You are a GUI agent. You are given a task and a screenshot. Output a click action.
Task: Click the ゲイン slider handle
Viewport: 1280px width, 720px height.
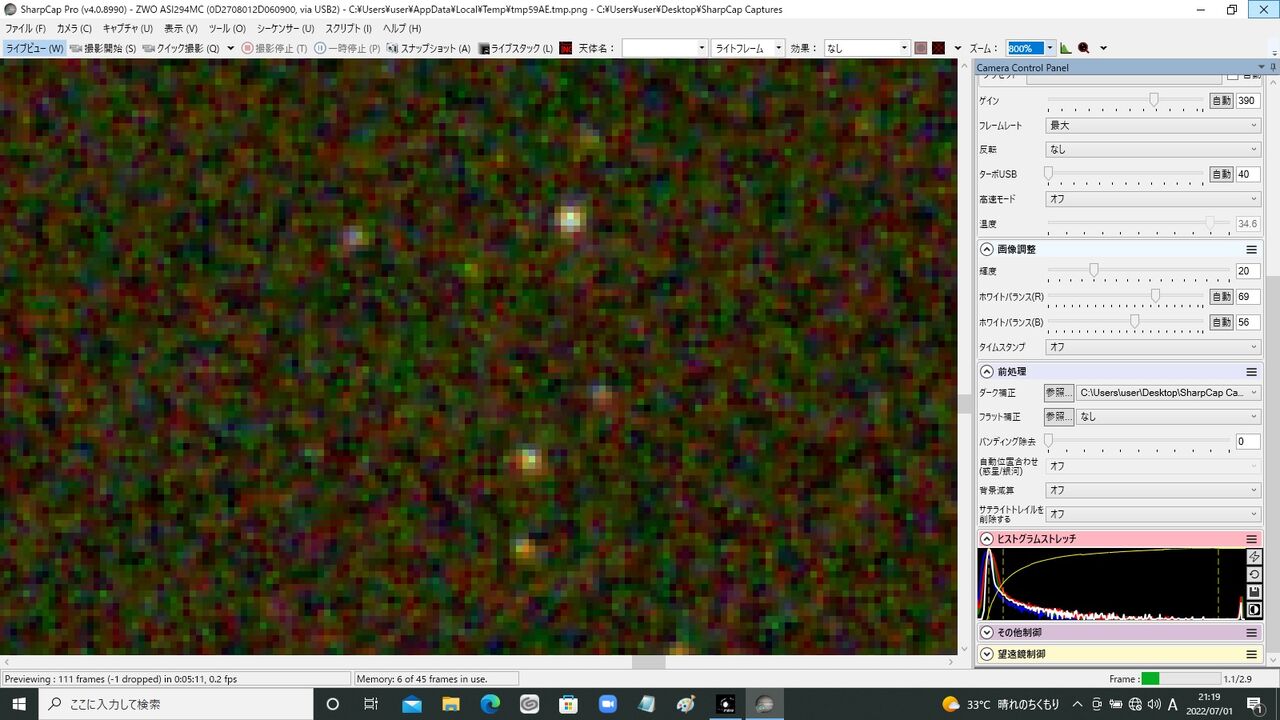pos(1154,100)
